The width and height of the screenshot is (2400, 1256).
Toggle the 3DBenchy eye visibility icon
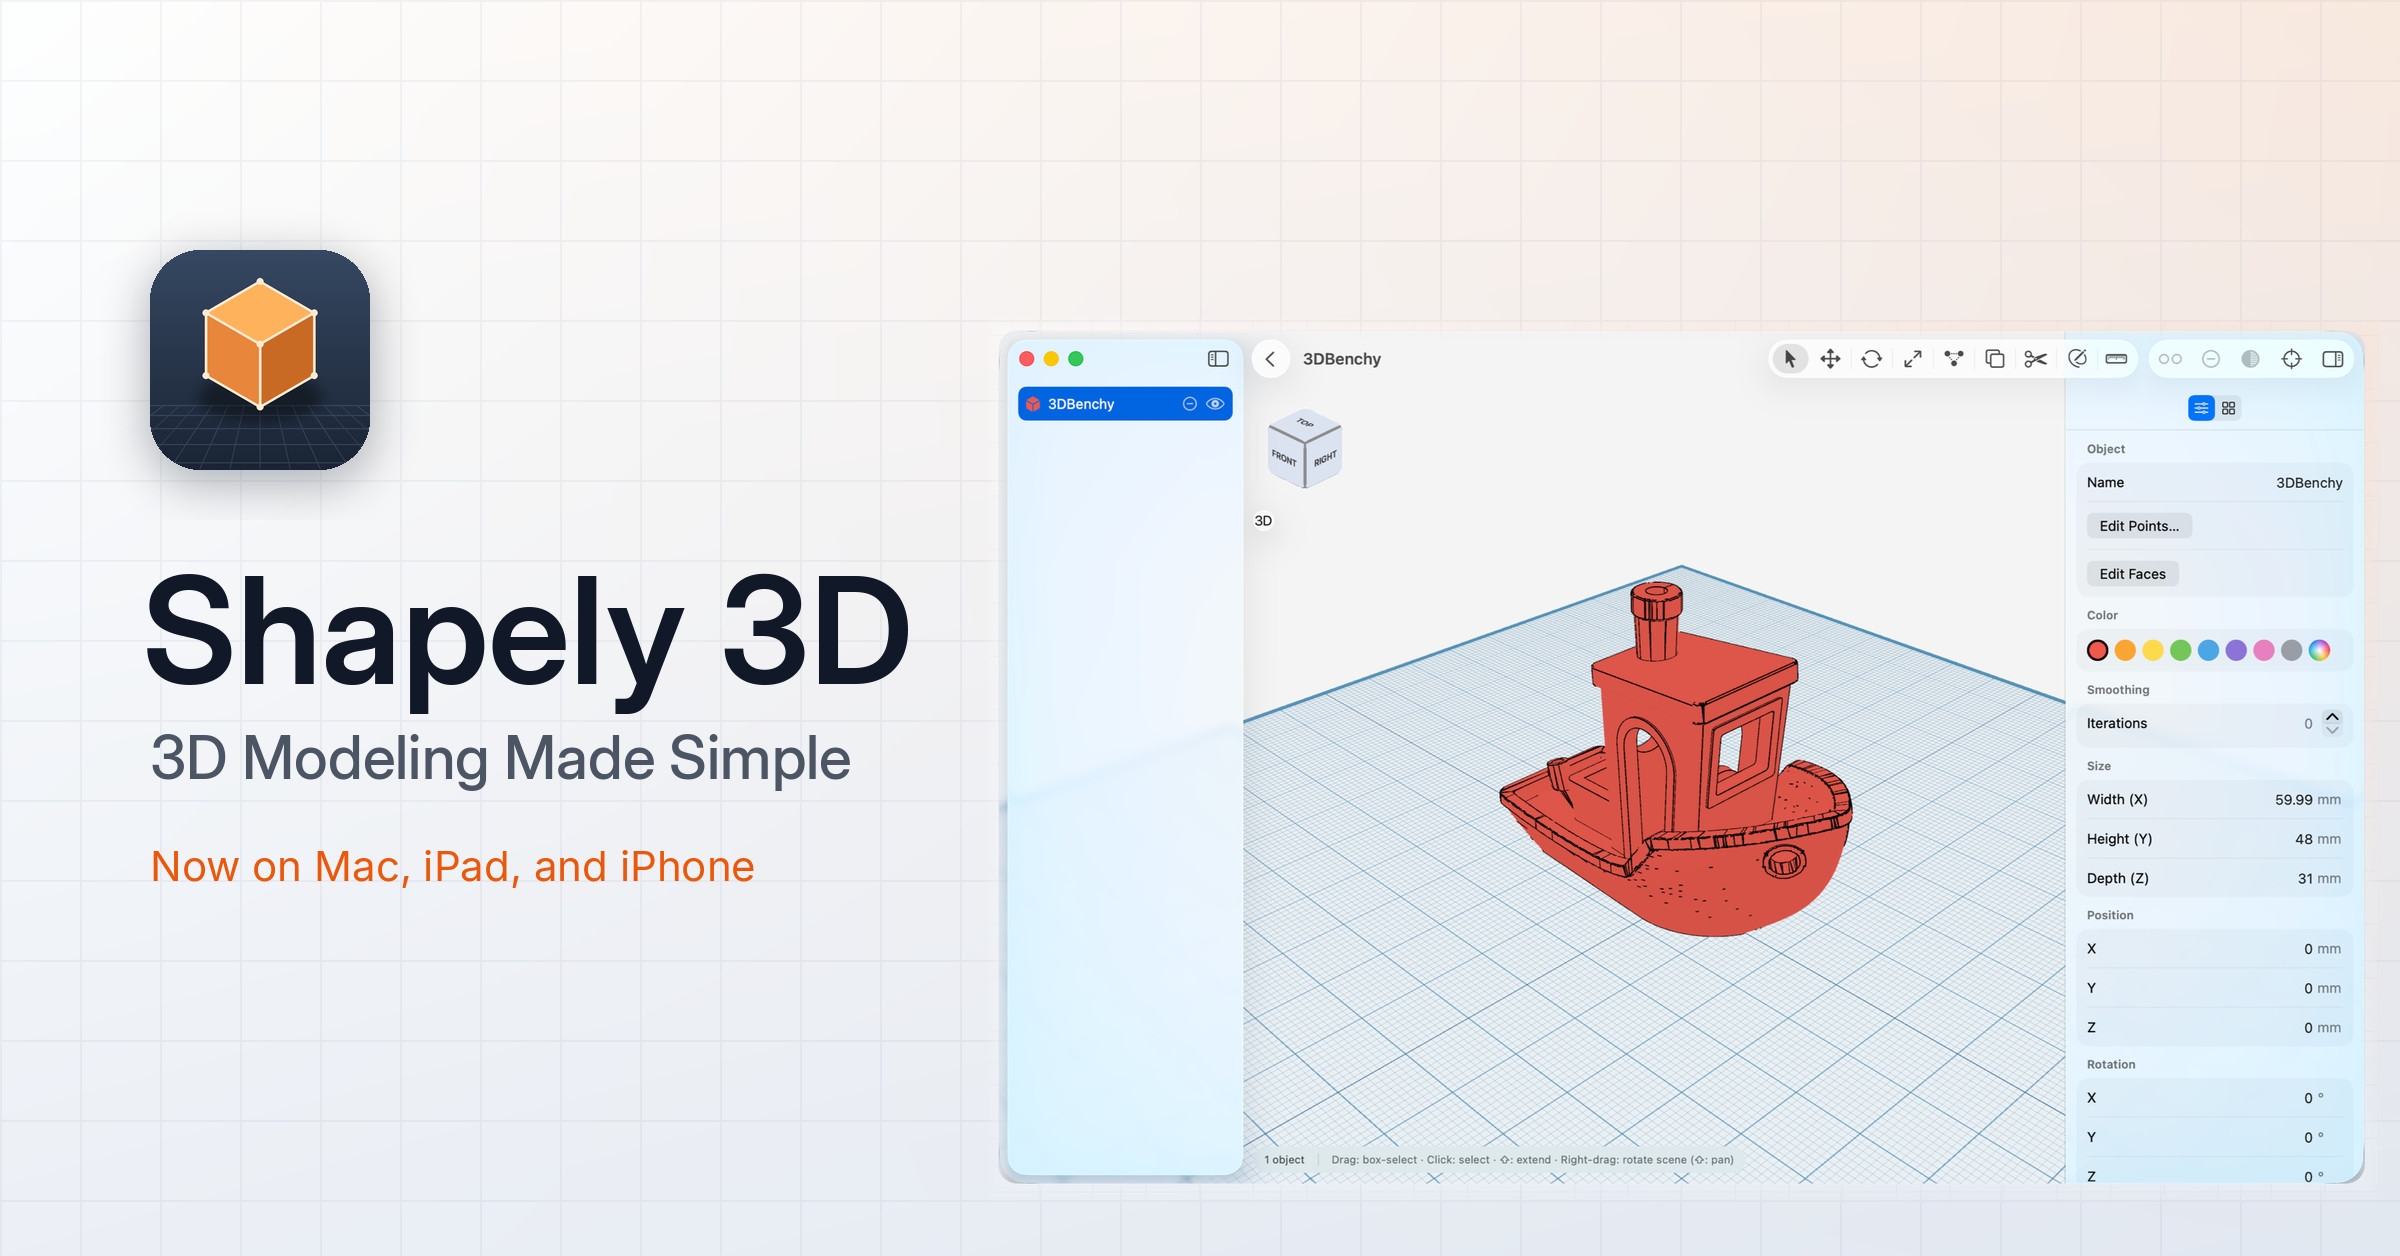coord(1215,404)
